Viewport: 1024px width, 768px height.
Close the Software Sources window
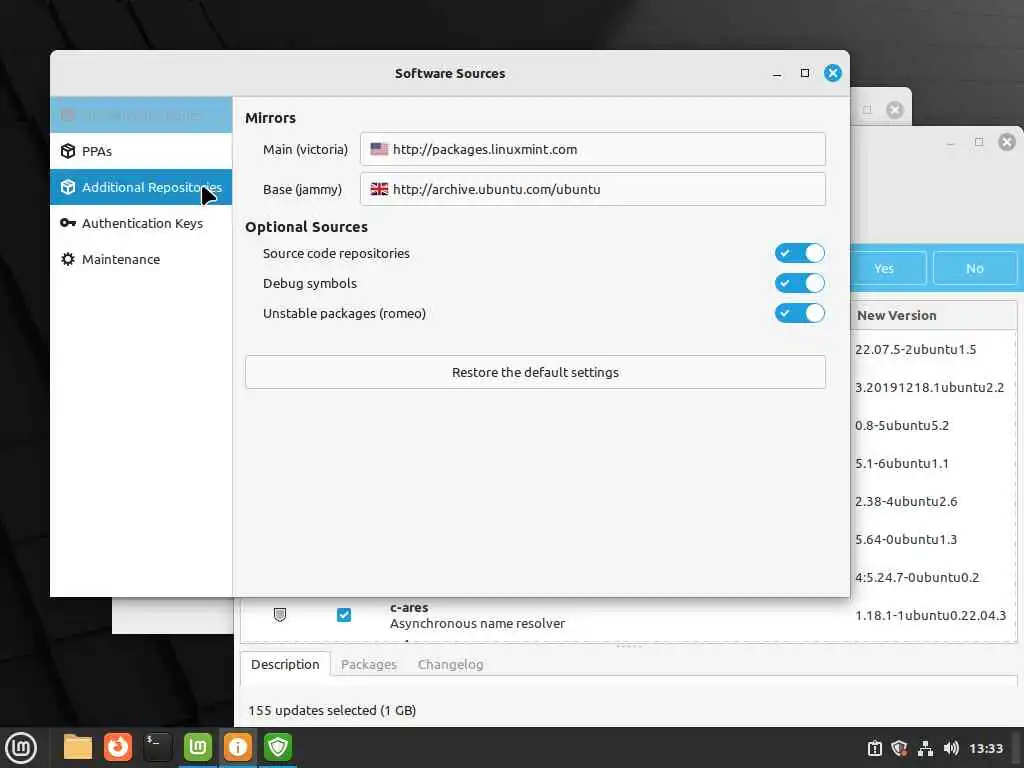click(x=833, y=73)
